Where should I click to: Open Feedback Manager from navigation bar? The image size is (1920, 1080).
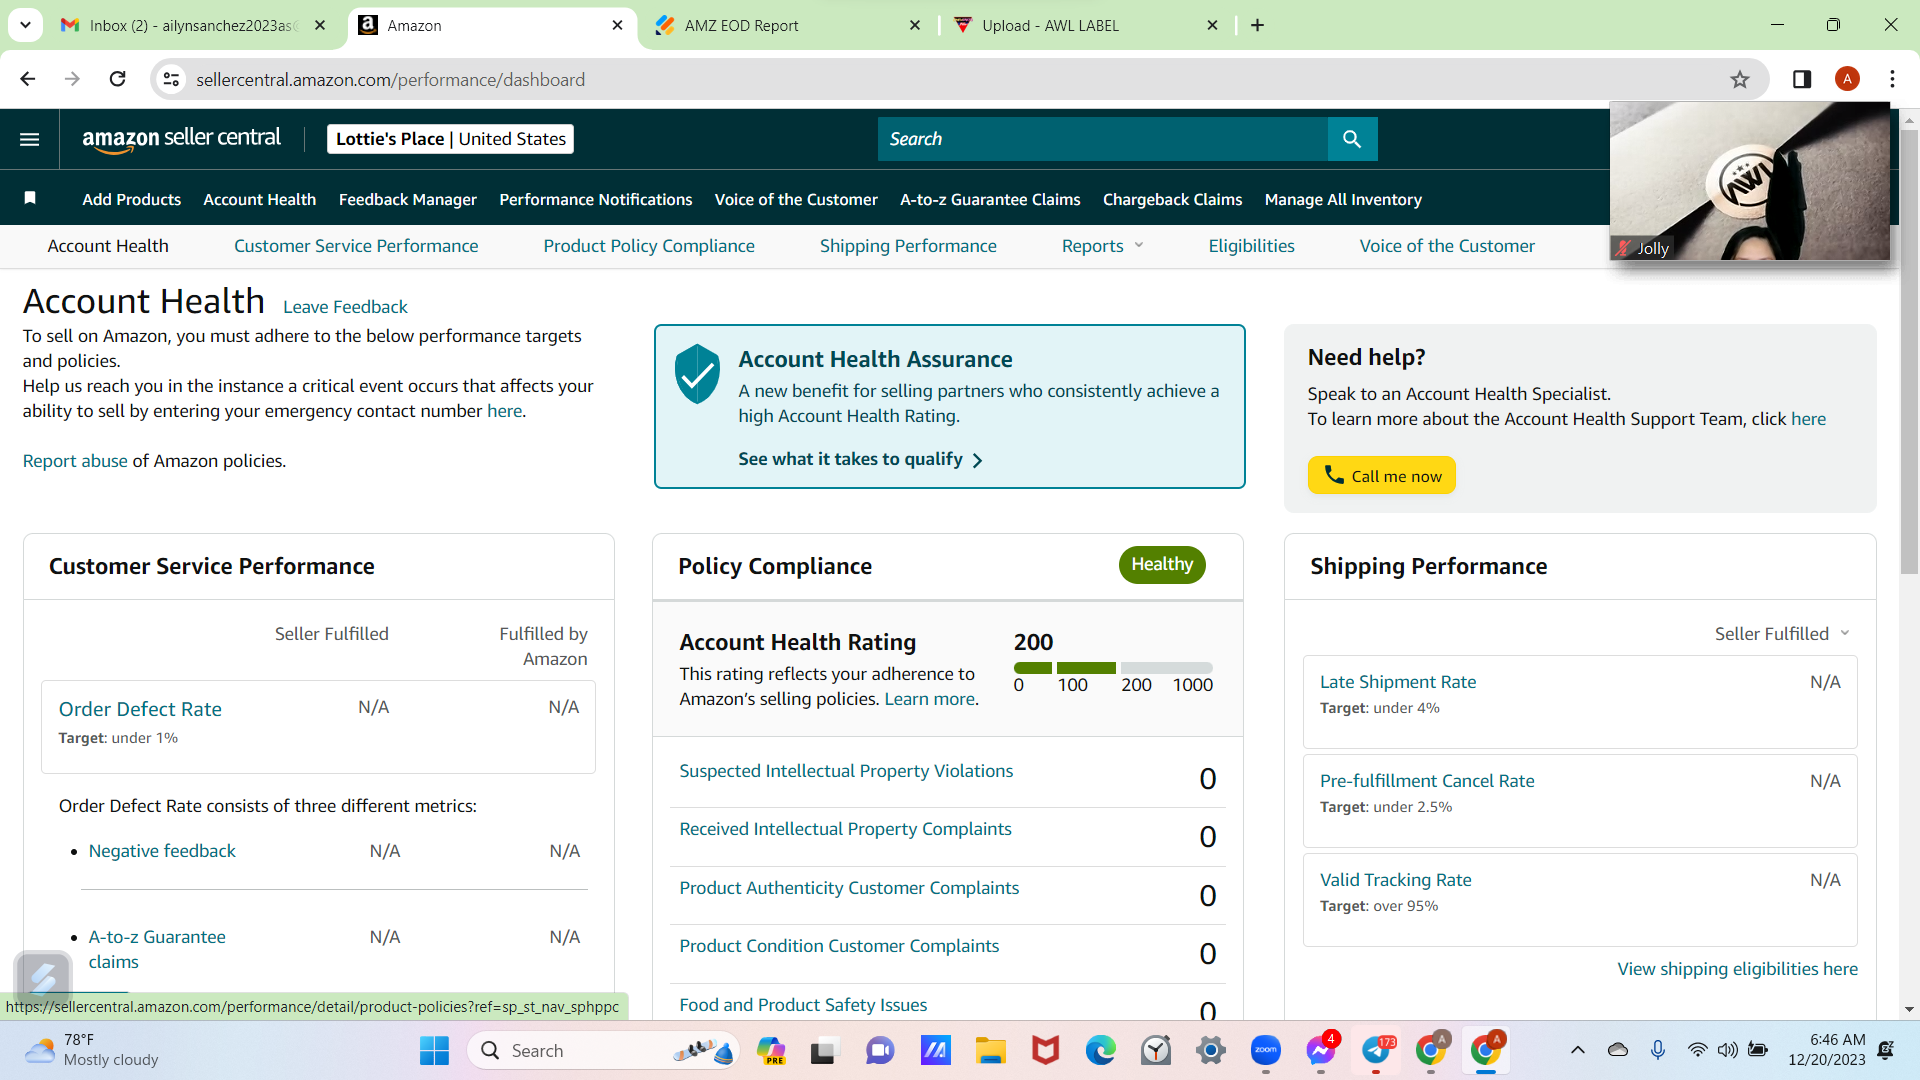[x=408, y=200]
